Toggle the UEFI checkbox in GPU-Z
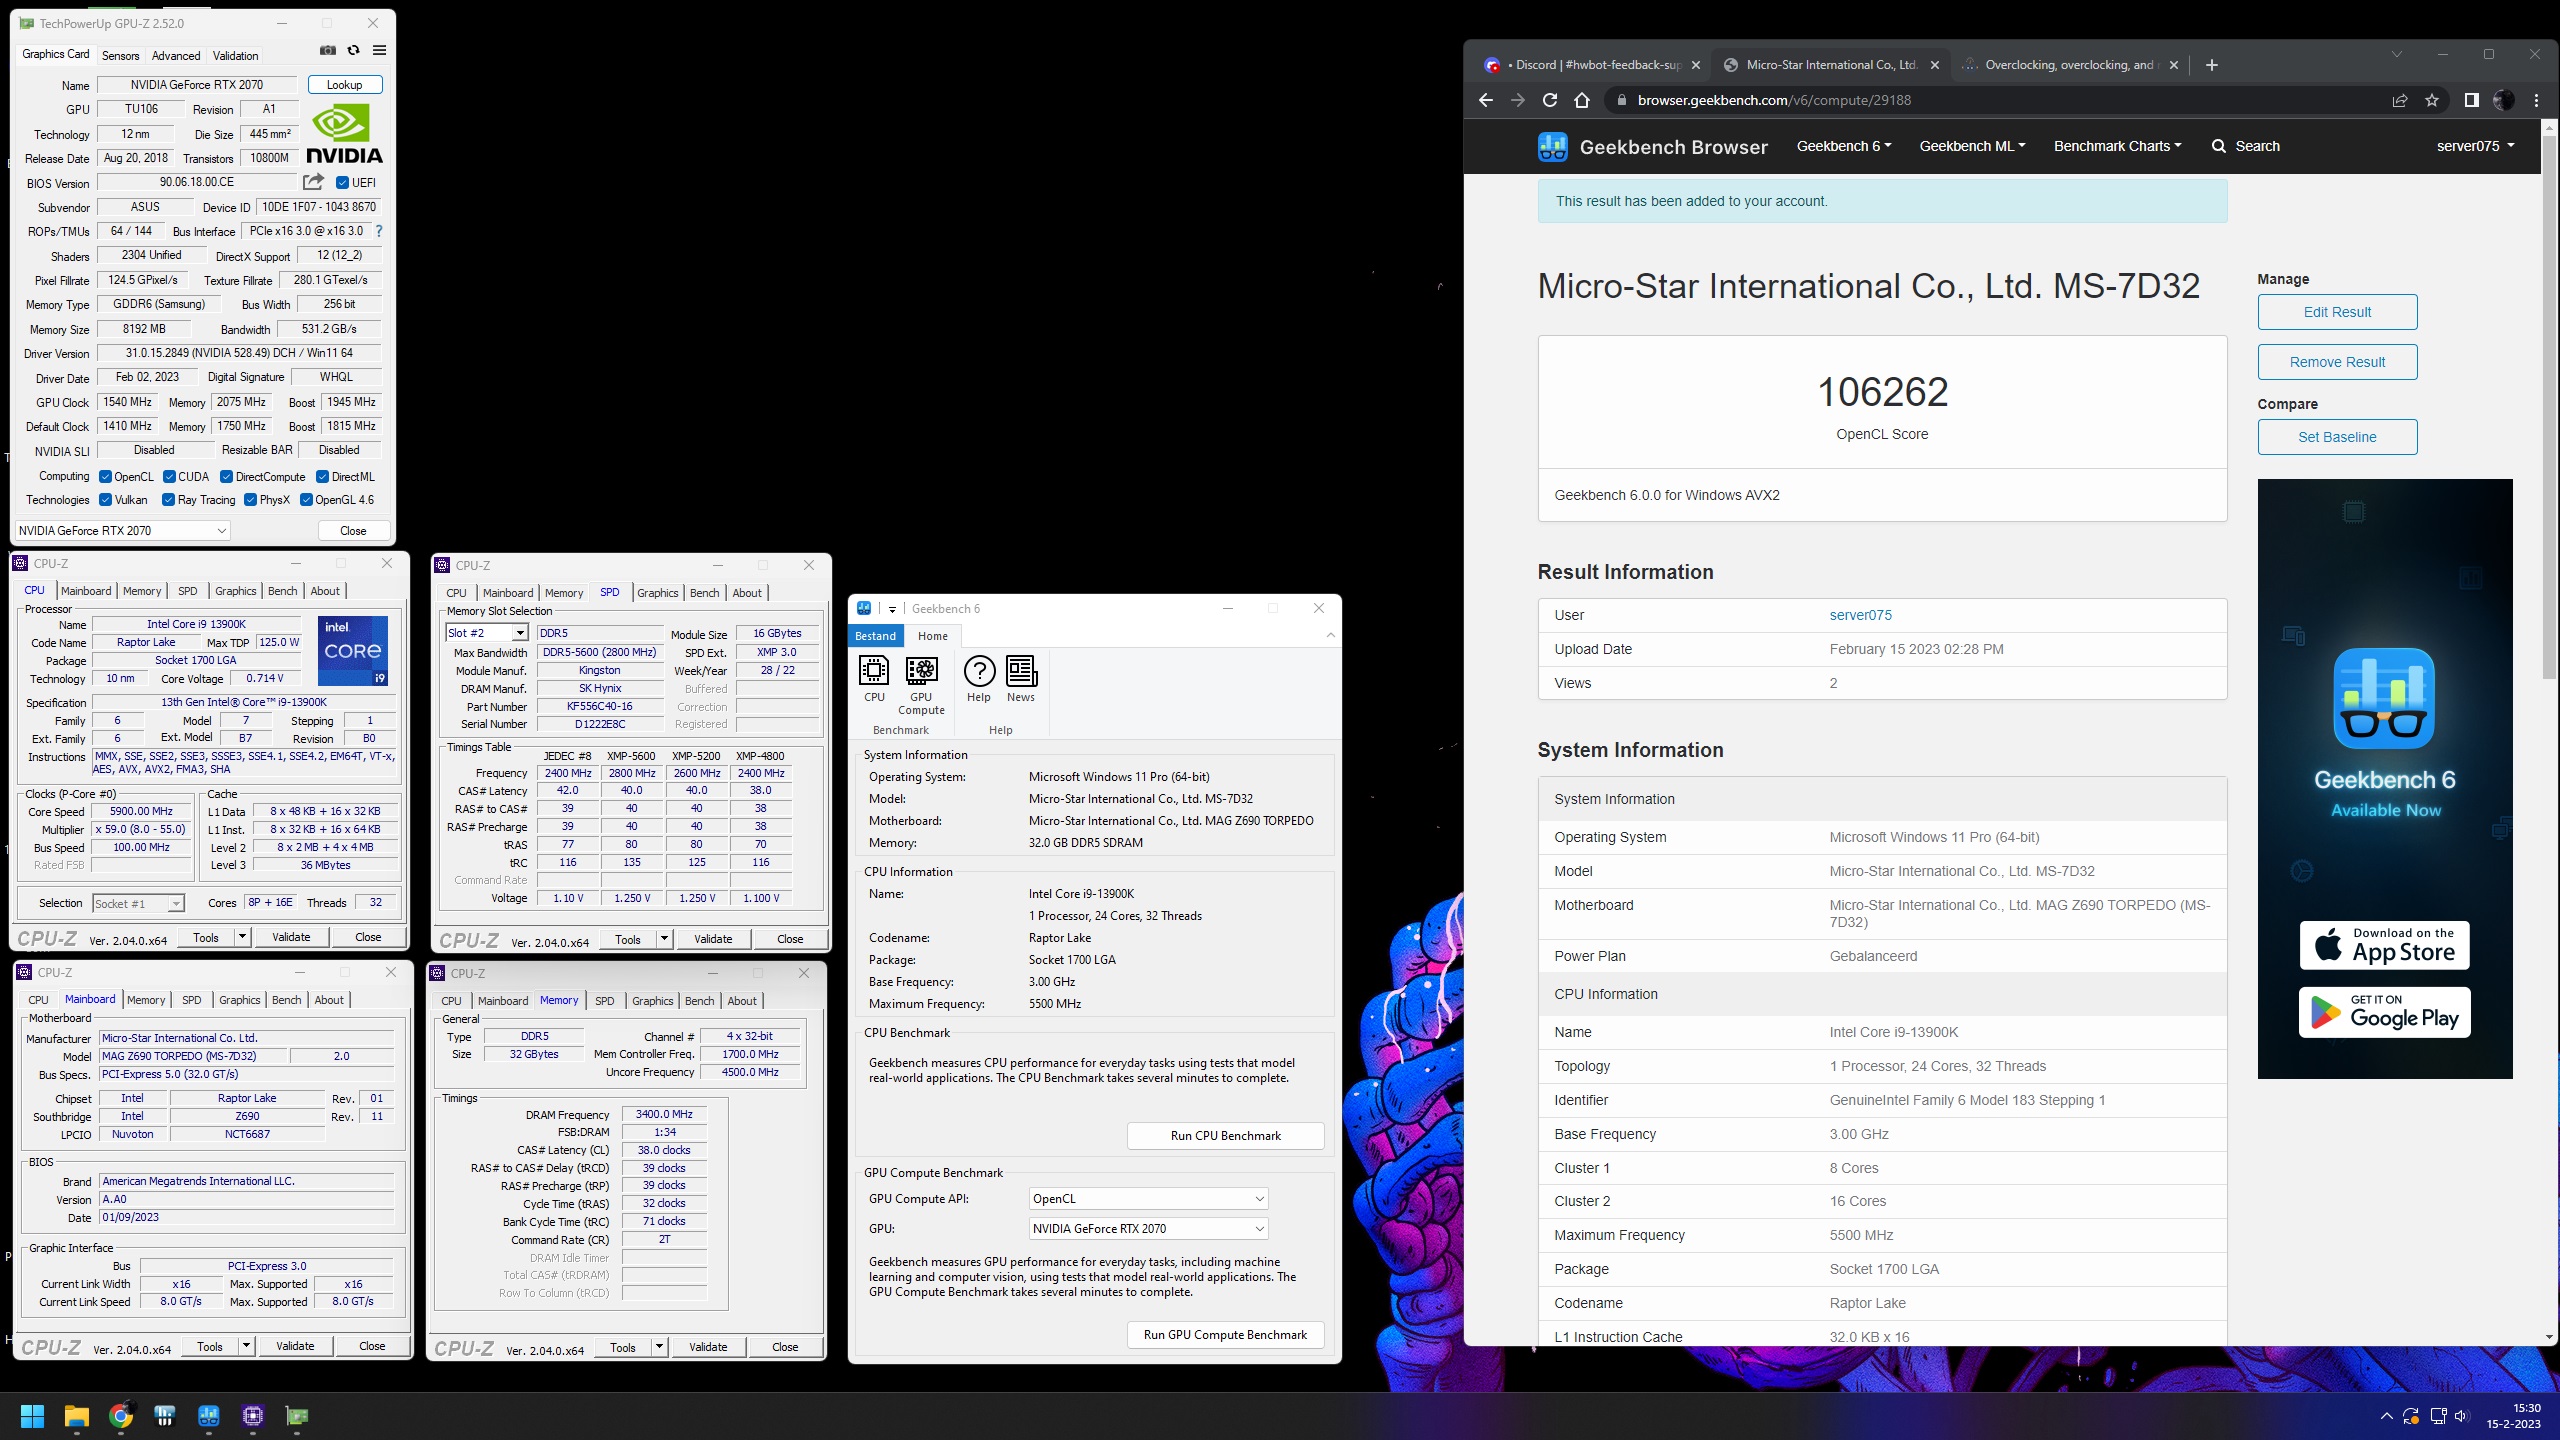The width and height of the screenshot is (2560, 1440). [x=342, y=182]
